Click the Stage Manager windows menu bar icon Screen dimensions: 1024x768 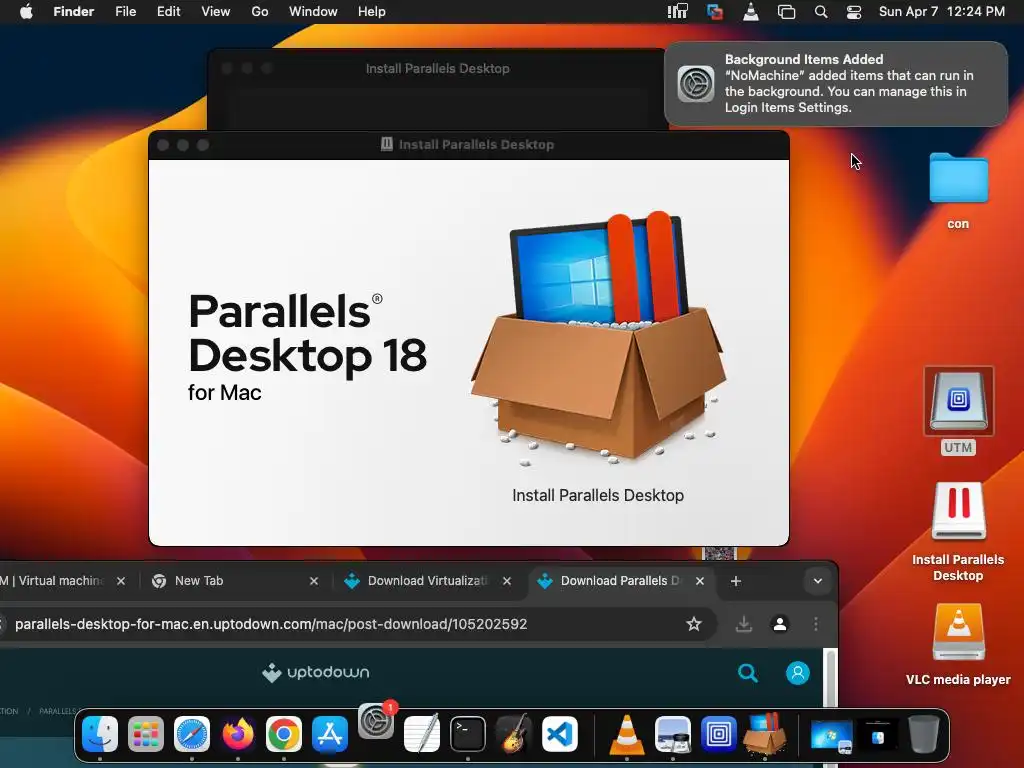click(786, 12)
